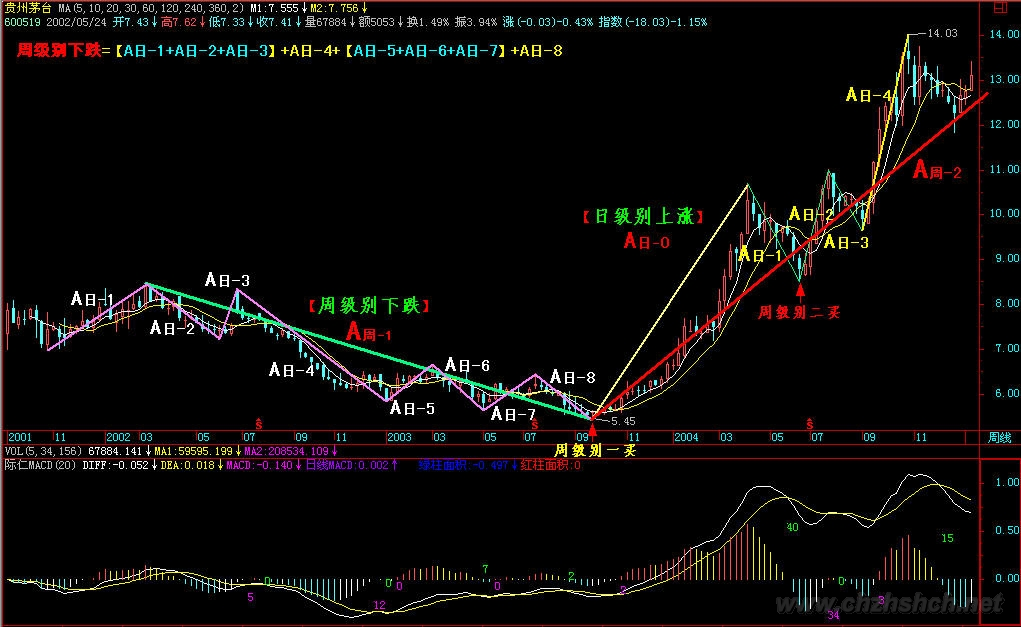Click red arrow above 周级别二买 label
Image resolution: width=1021 pixels, height=627 pixels.
(799, 292)
